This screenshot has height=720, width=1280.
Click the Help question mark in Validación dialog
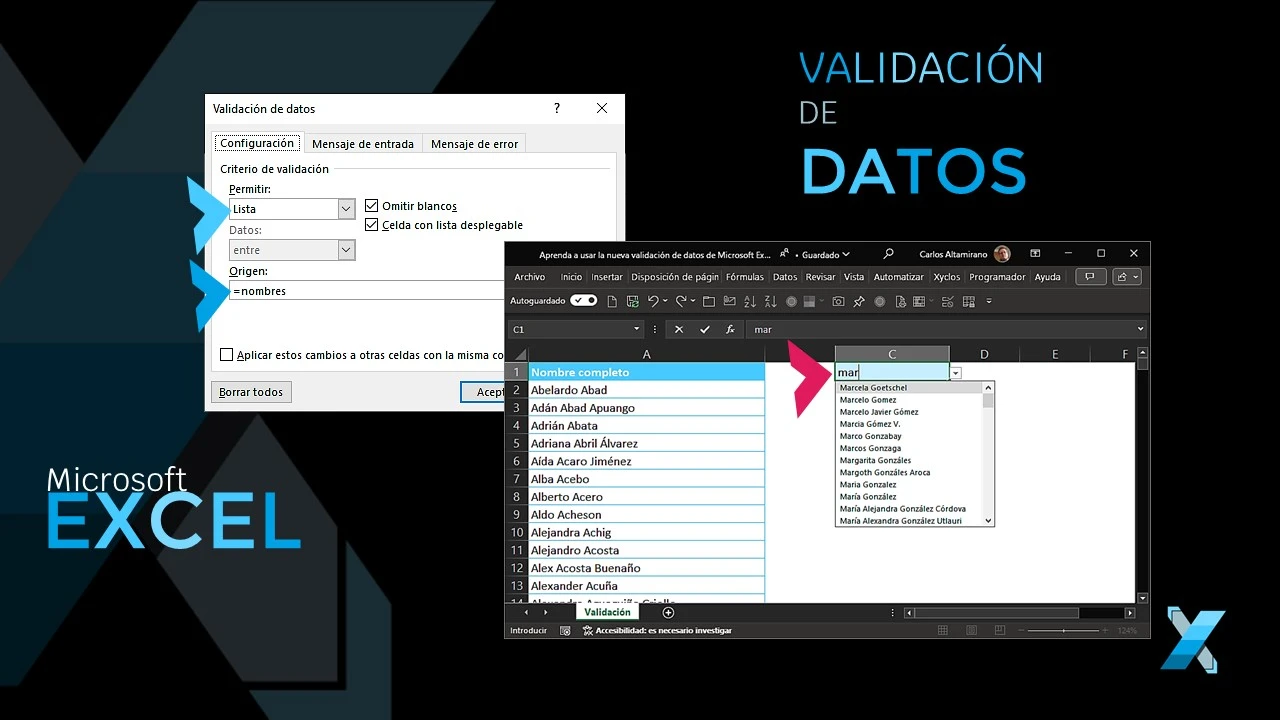tap(557, 108)
